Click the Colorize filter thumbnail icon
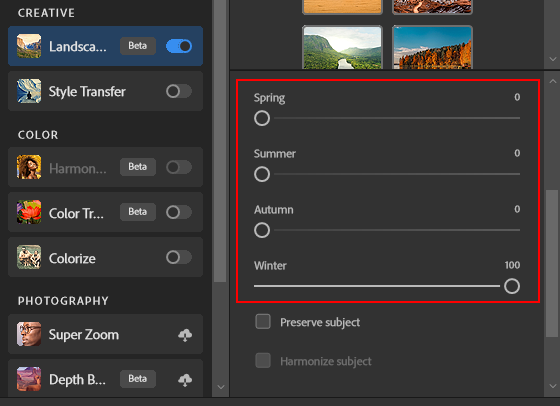The height and width of the screenshot is (406, 560). click(x=29, y=257)
